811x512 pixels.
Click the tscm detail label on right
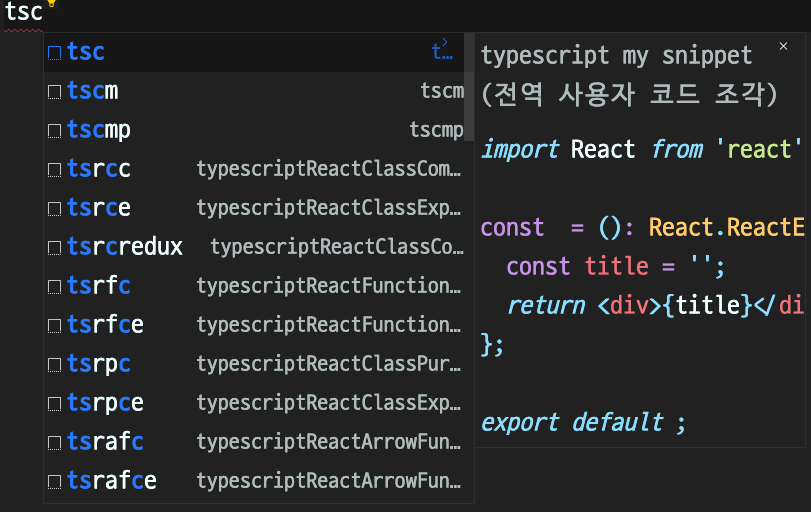tap(442, 91)
